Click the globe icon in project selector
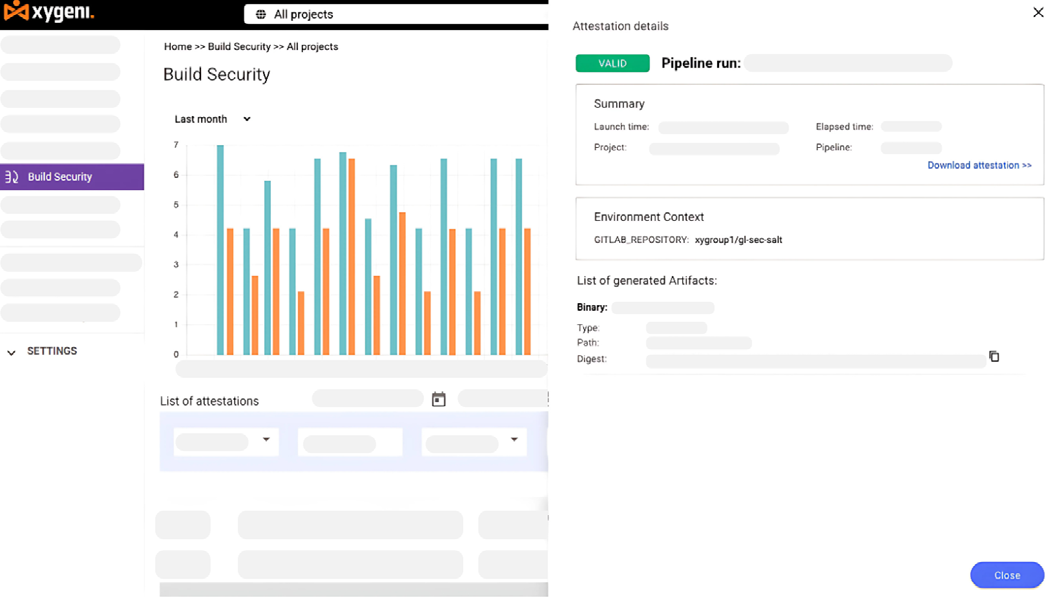Image resolution: width=1049 pixels, height=603 pixels. coord(261,14)
